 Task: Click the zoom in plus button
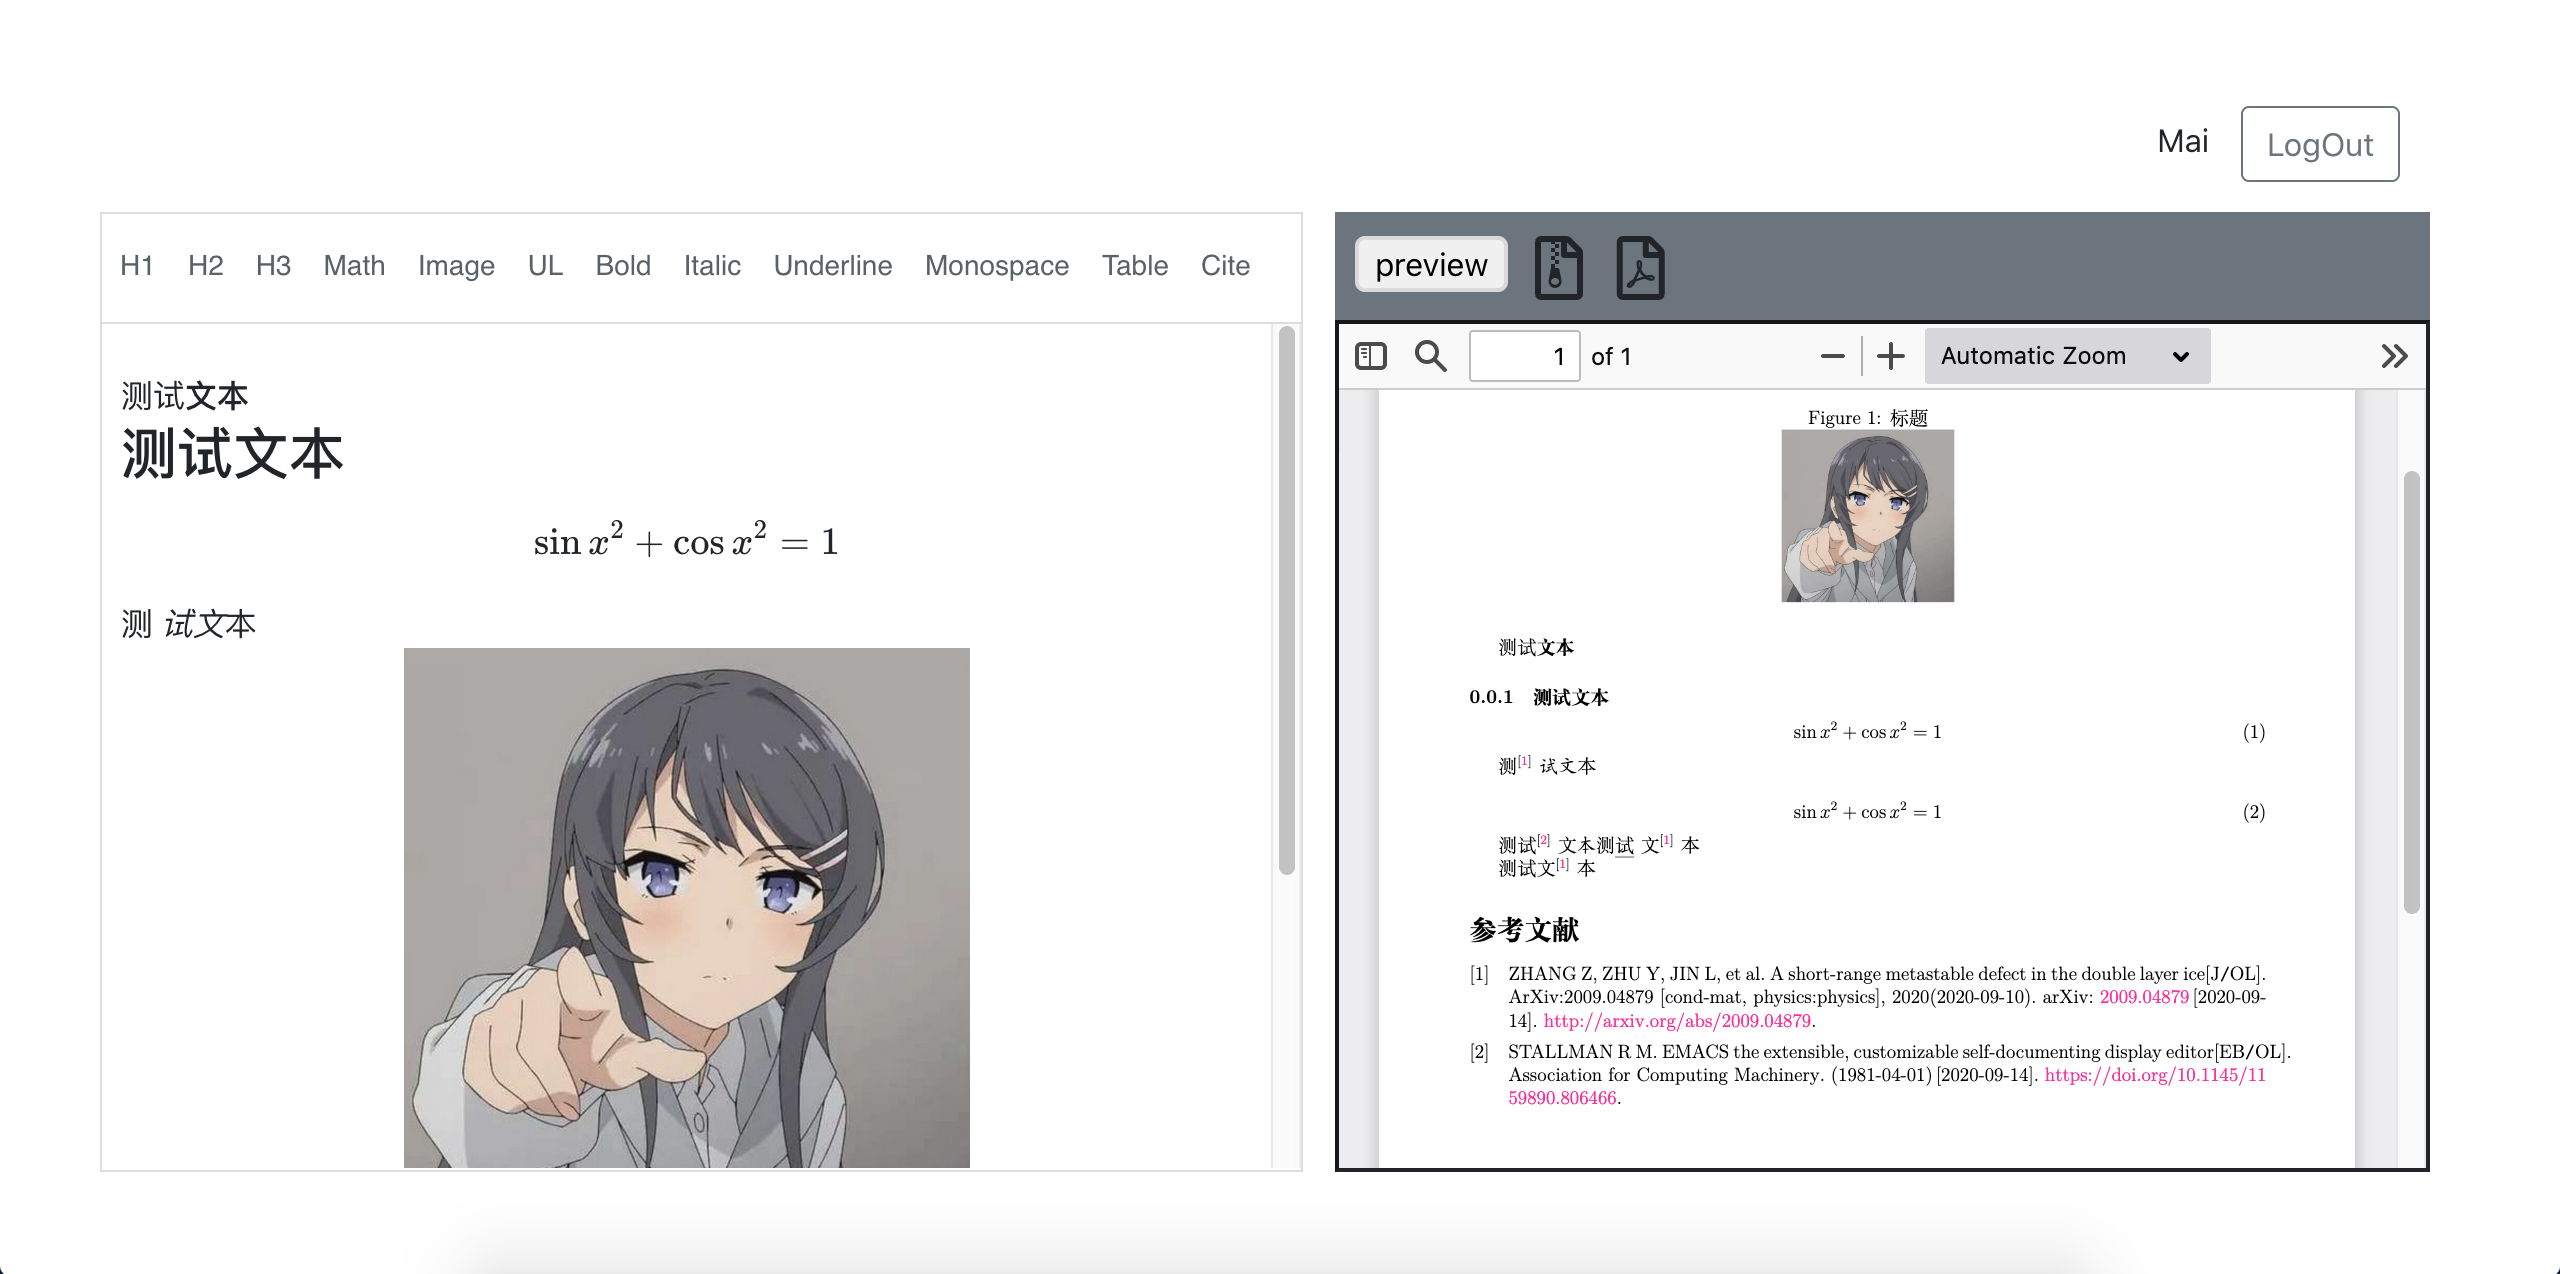(1894, 356)
